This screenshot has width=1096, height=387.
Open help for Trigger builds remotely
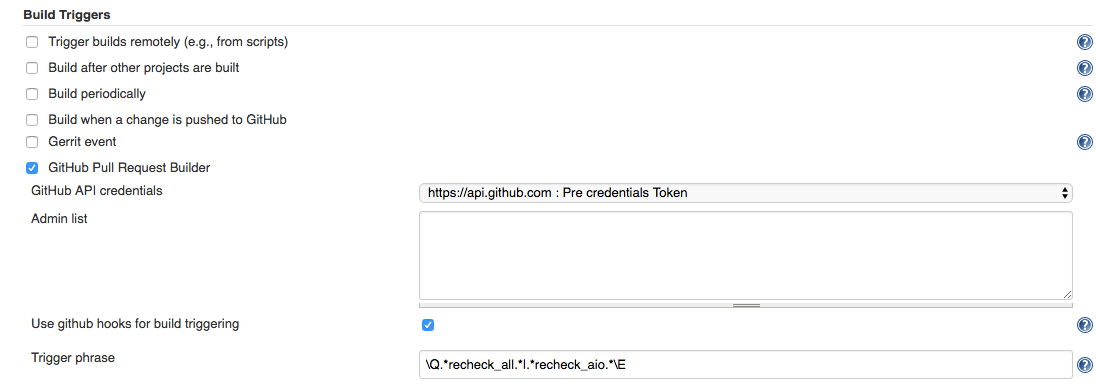tap(1084, 42)
